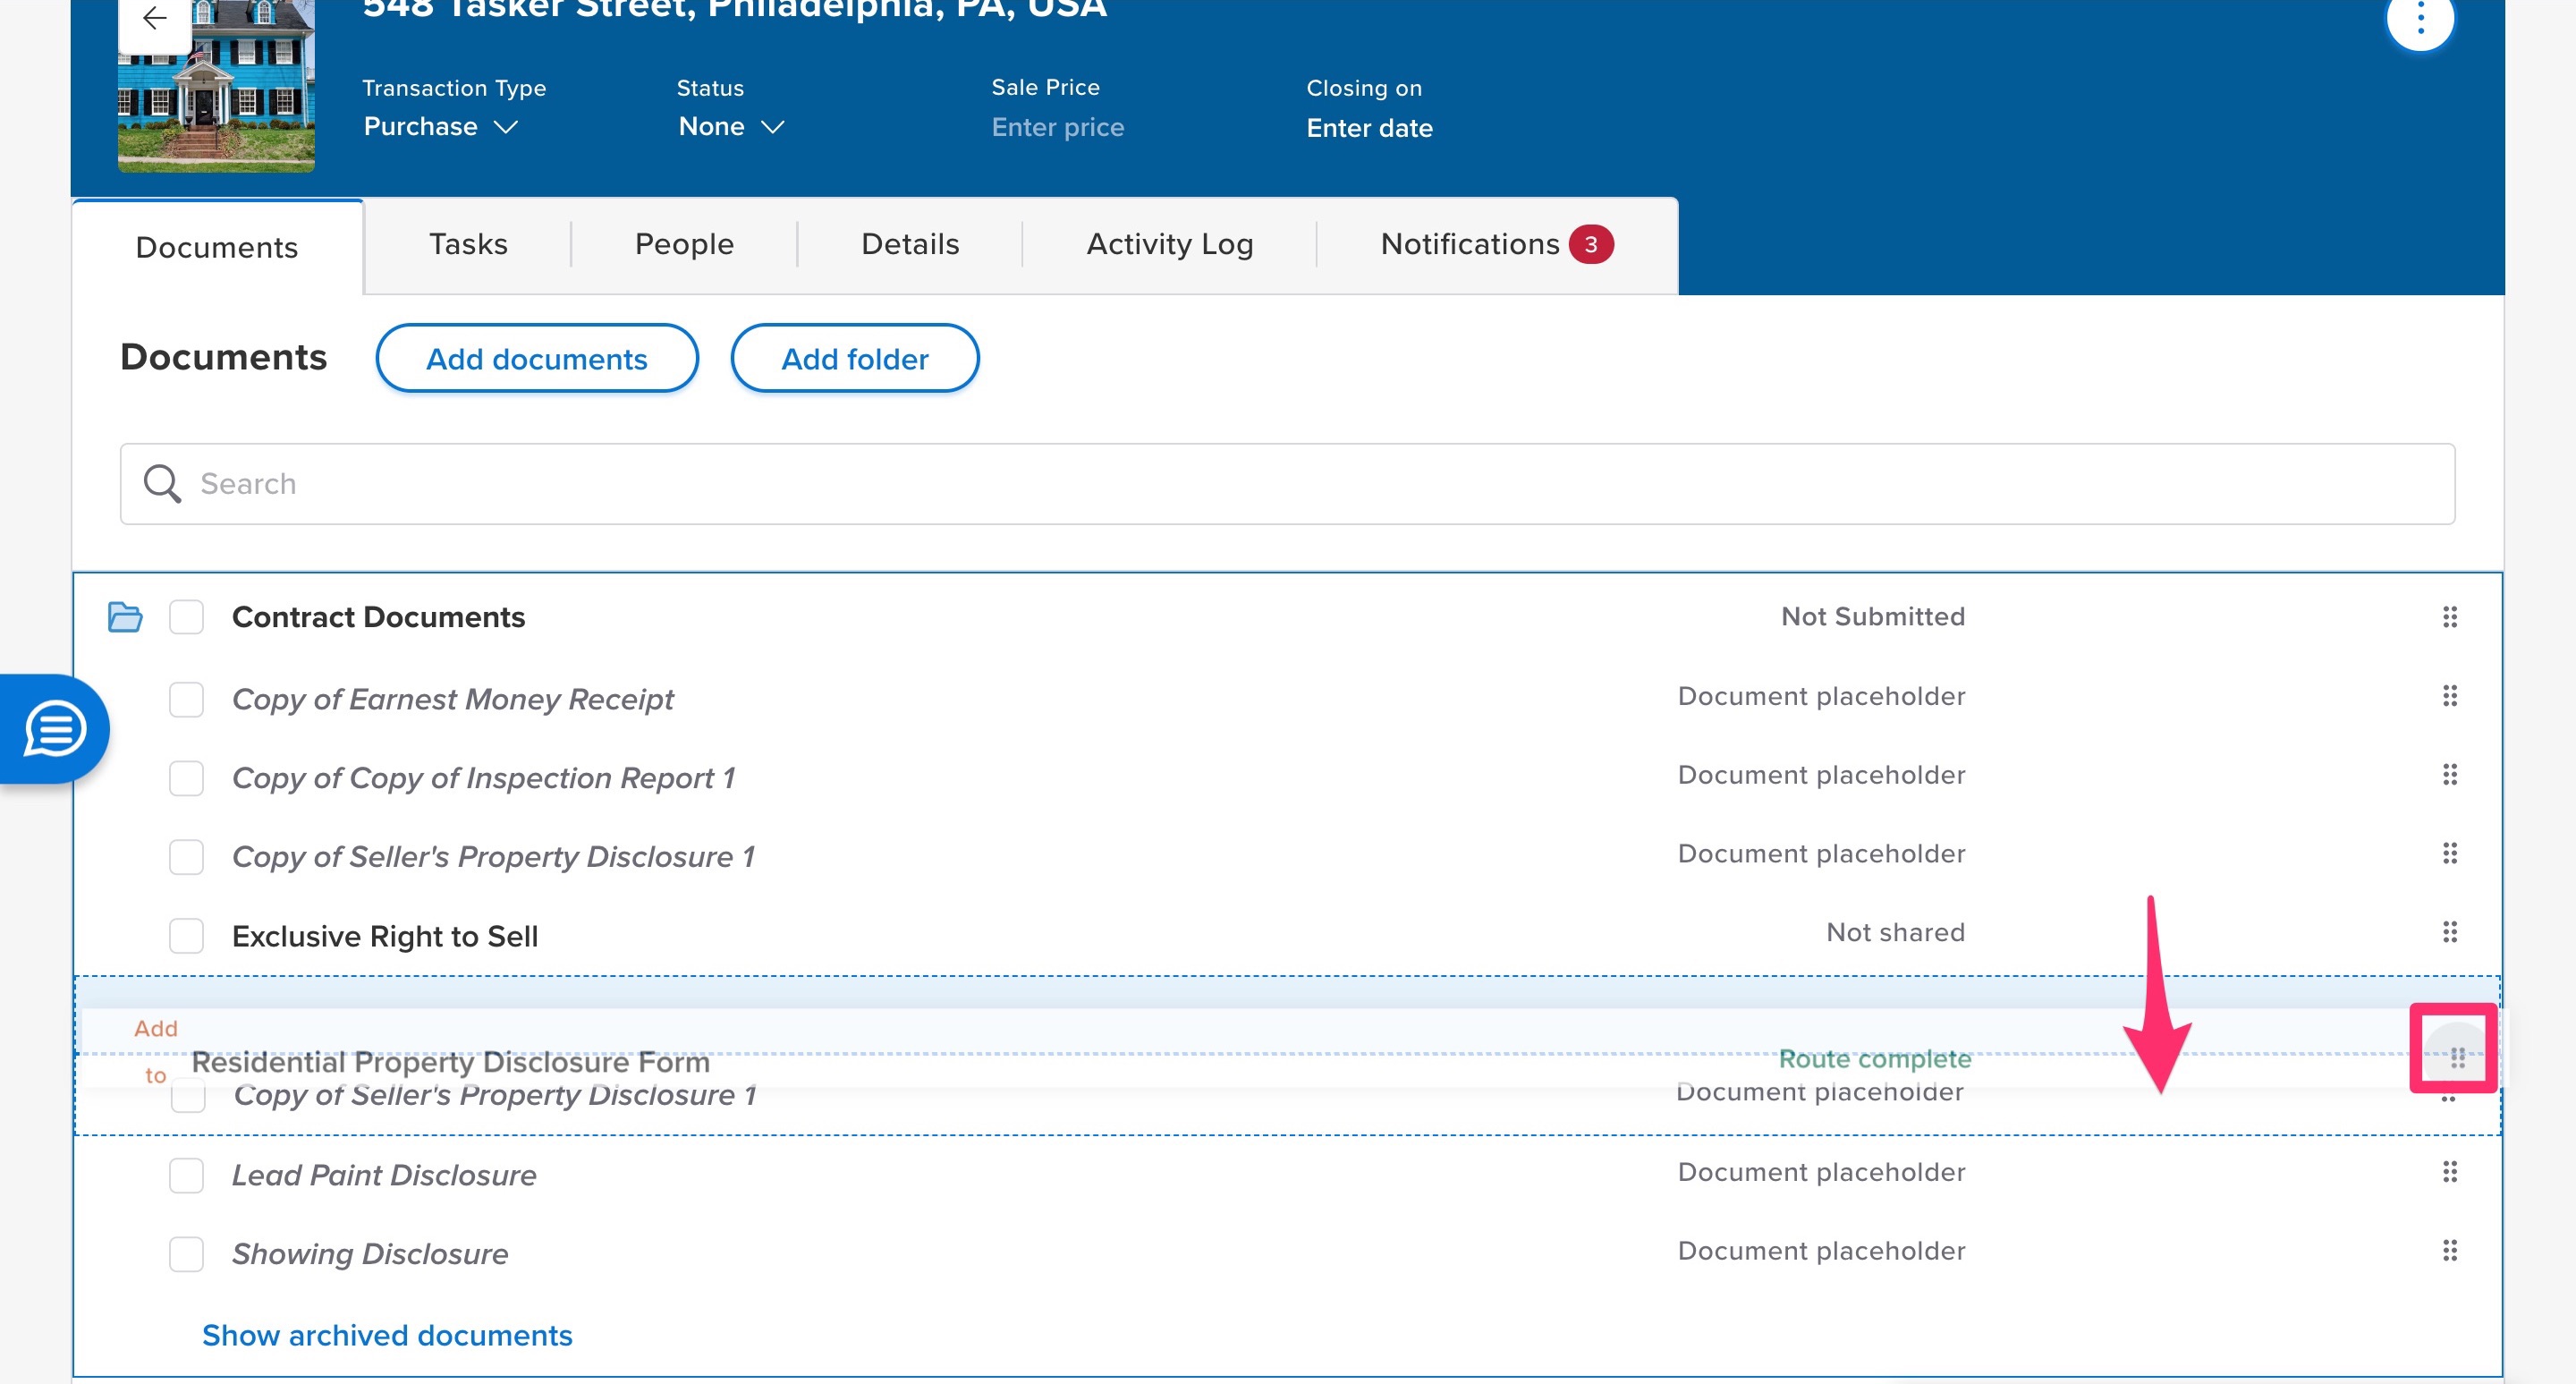This screenshot has height=1384, width=2576.
Task: Click drag handle for Copy of Earnest Money Receipt
Action: (x=2449, y=696)
